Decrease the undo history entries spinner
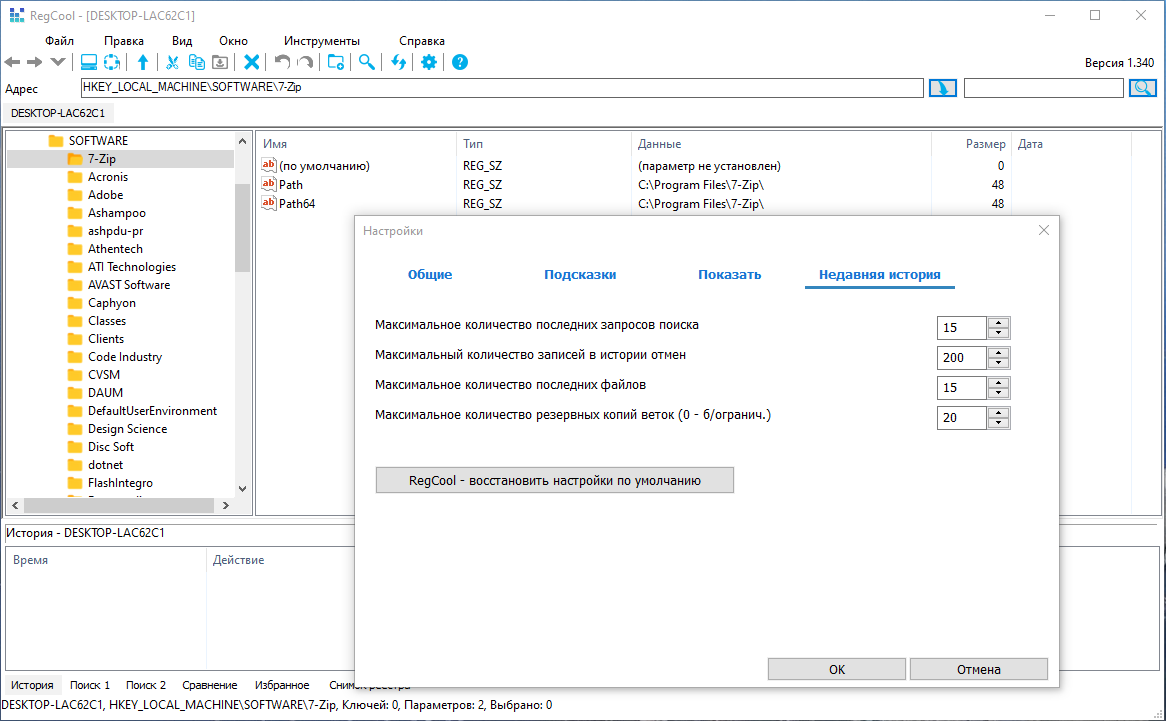 click(x=999, y=363)
